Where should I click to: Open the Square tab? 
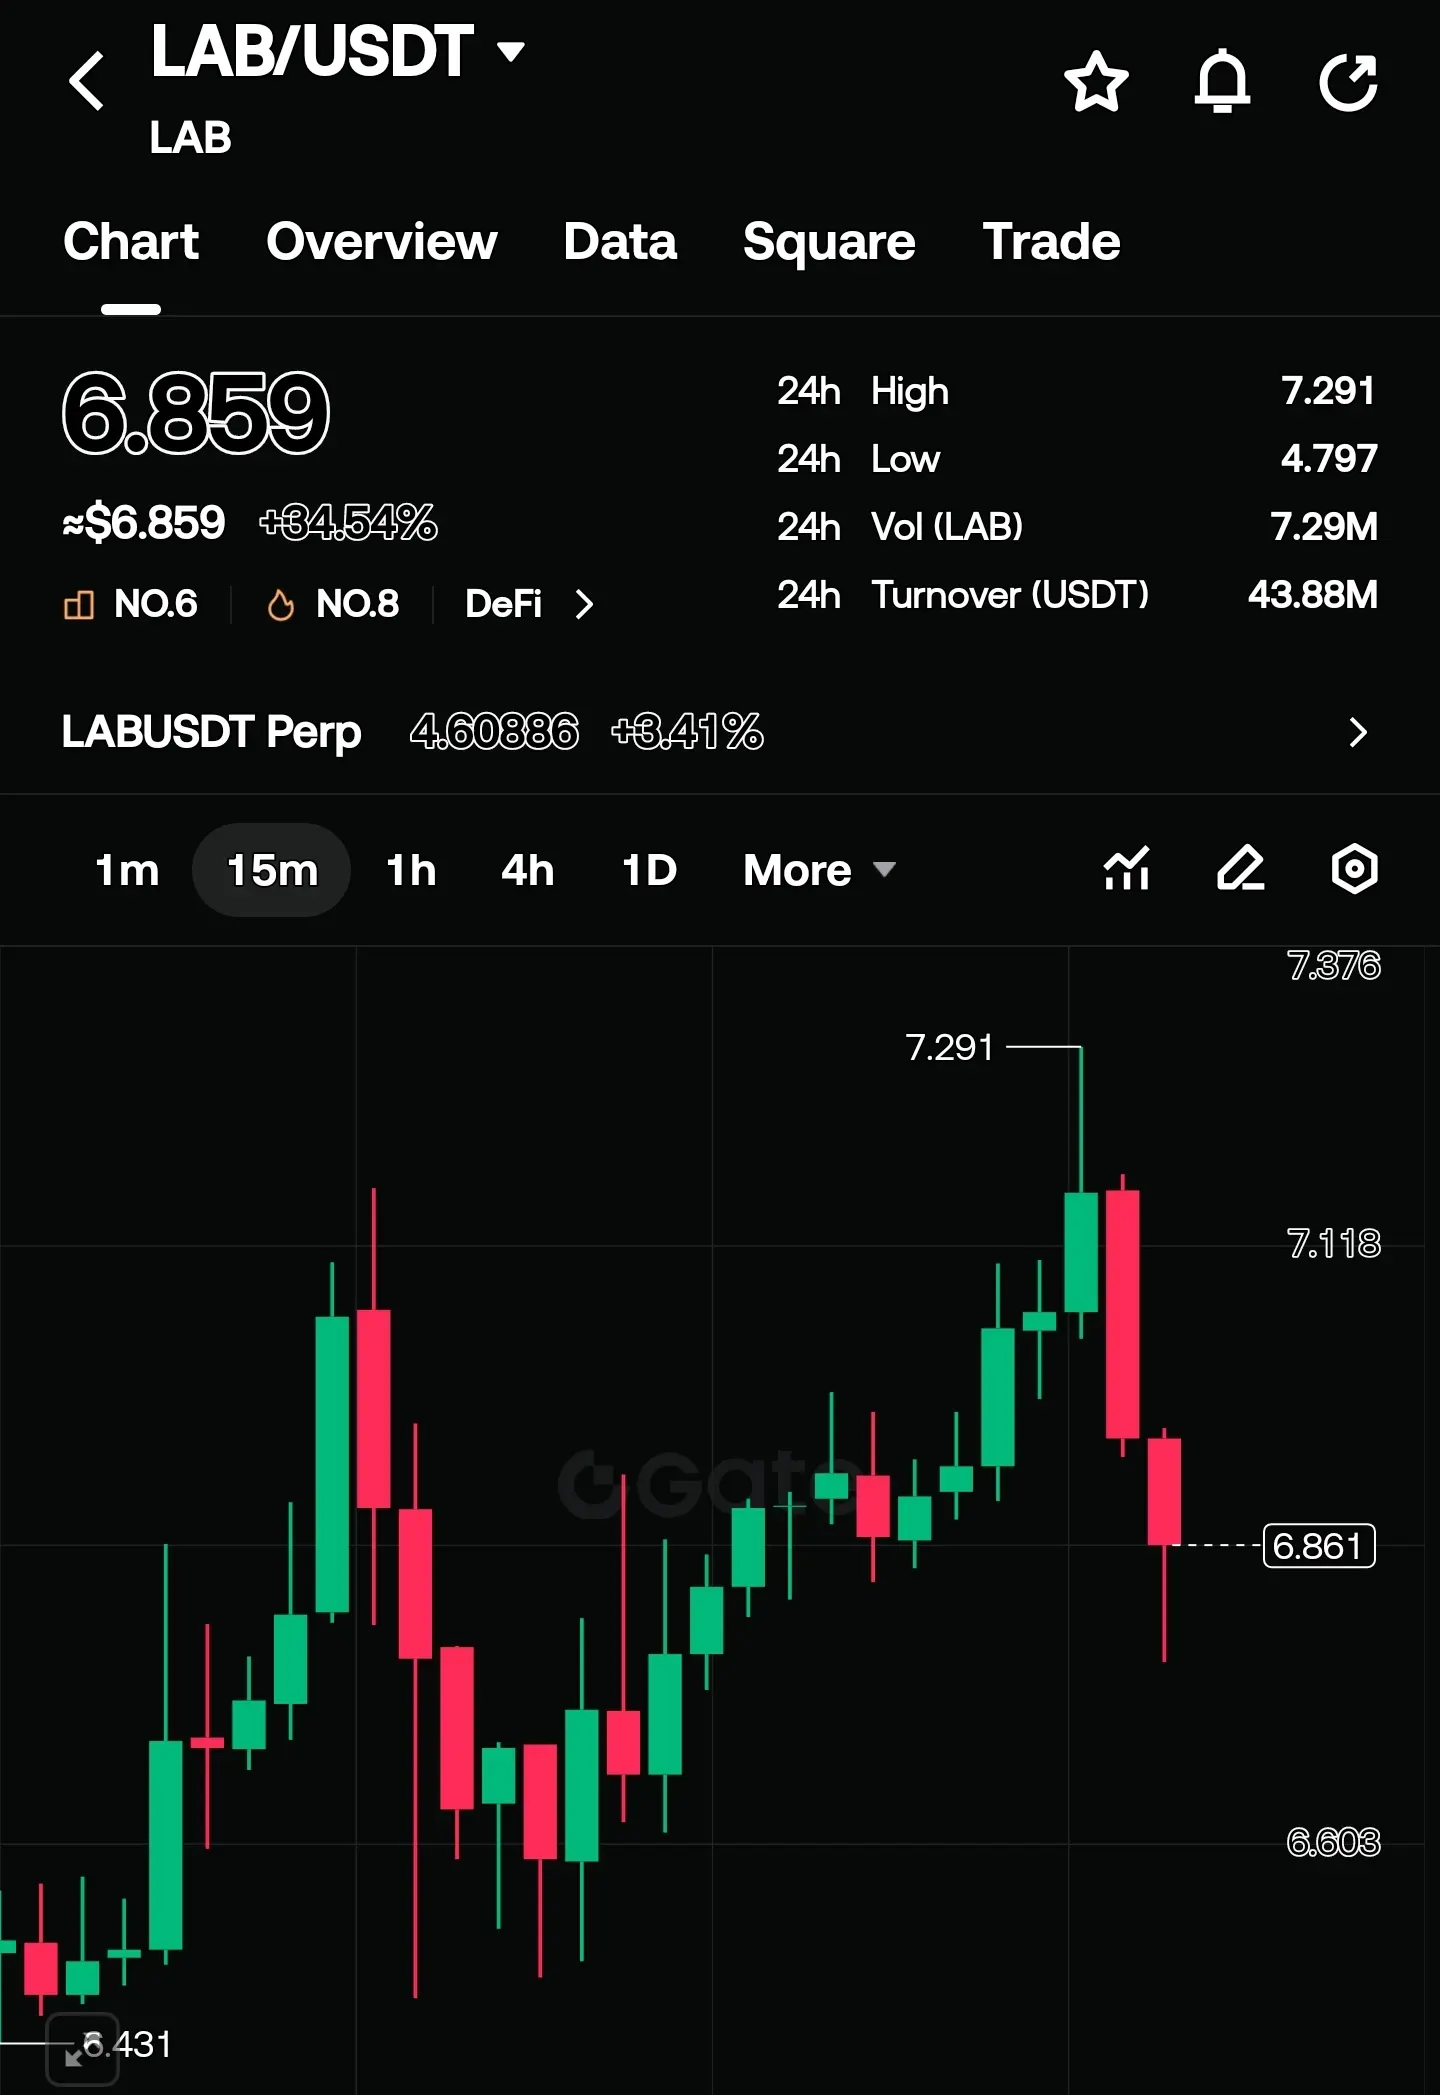click(829, 241)
